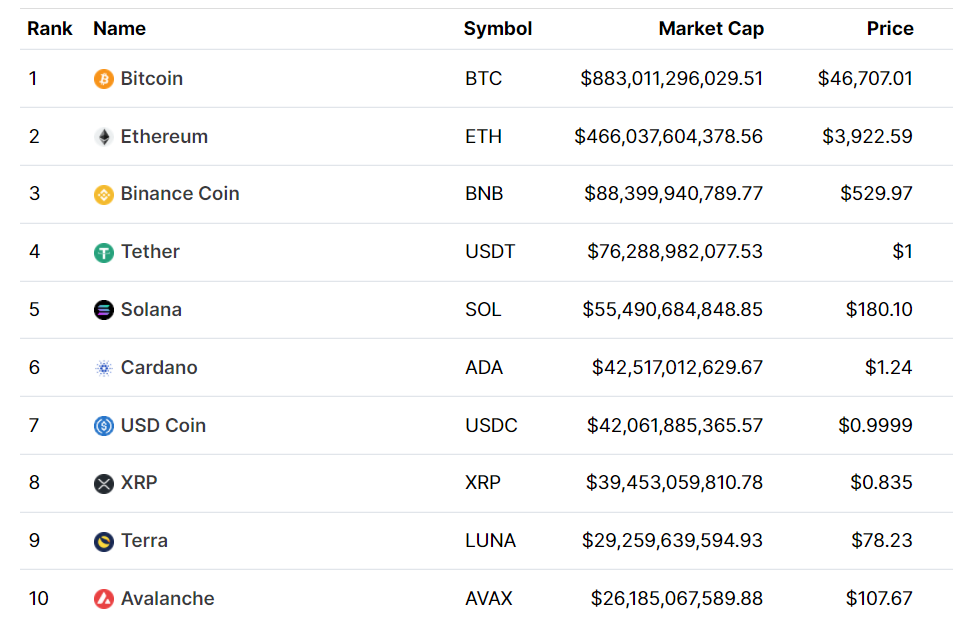Click the Name column header

pyautogui.click(x=119, y=29)
